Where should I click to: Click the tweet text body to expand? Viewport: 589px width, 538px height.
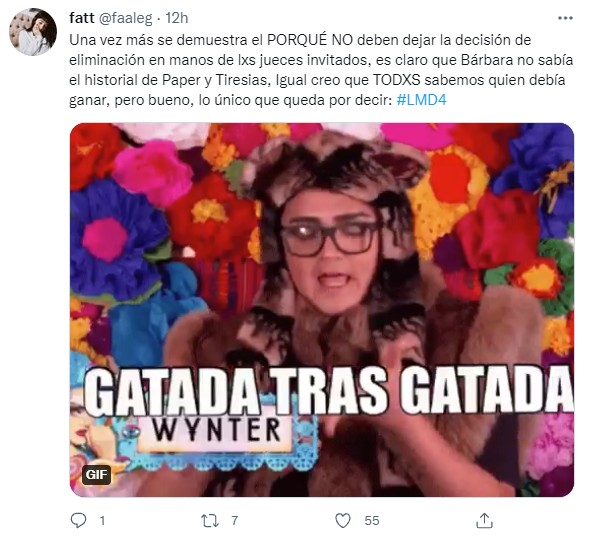coord(321,70)
